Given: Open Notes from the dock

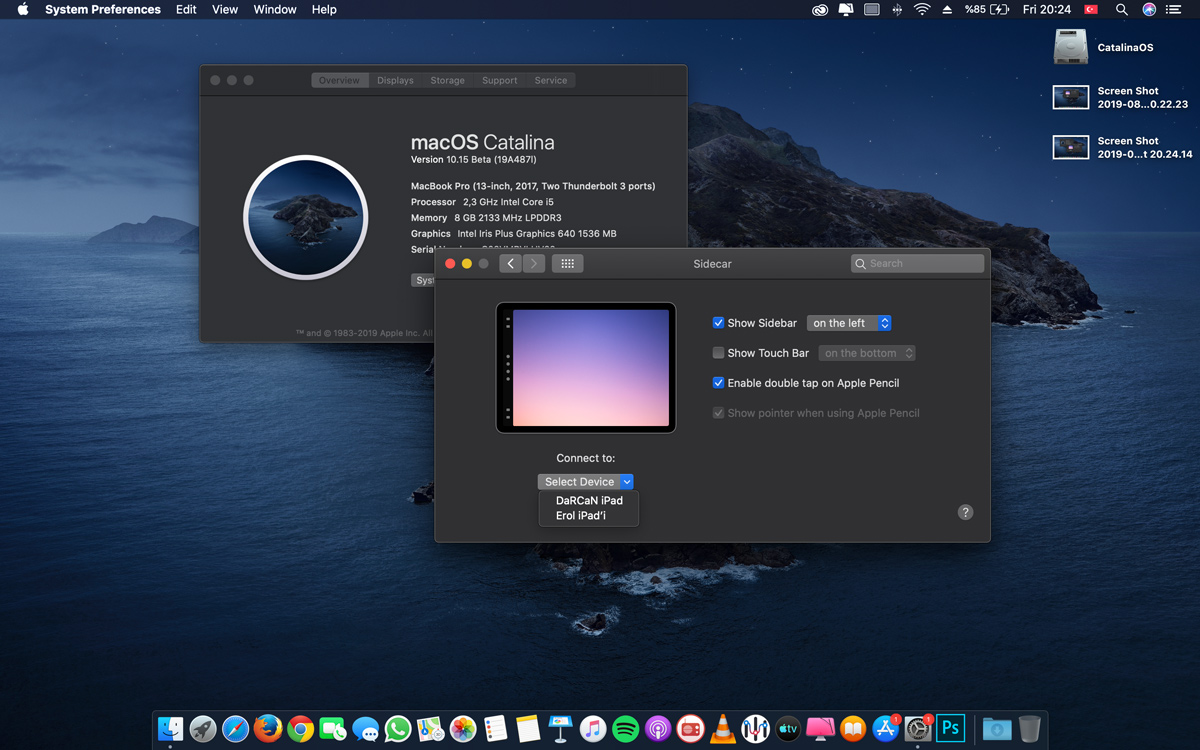Looking at the screenshot, I should coord(528,729).
